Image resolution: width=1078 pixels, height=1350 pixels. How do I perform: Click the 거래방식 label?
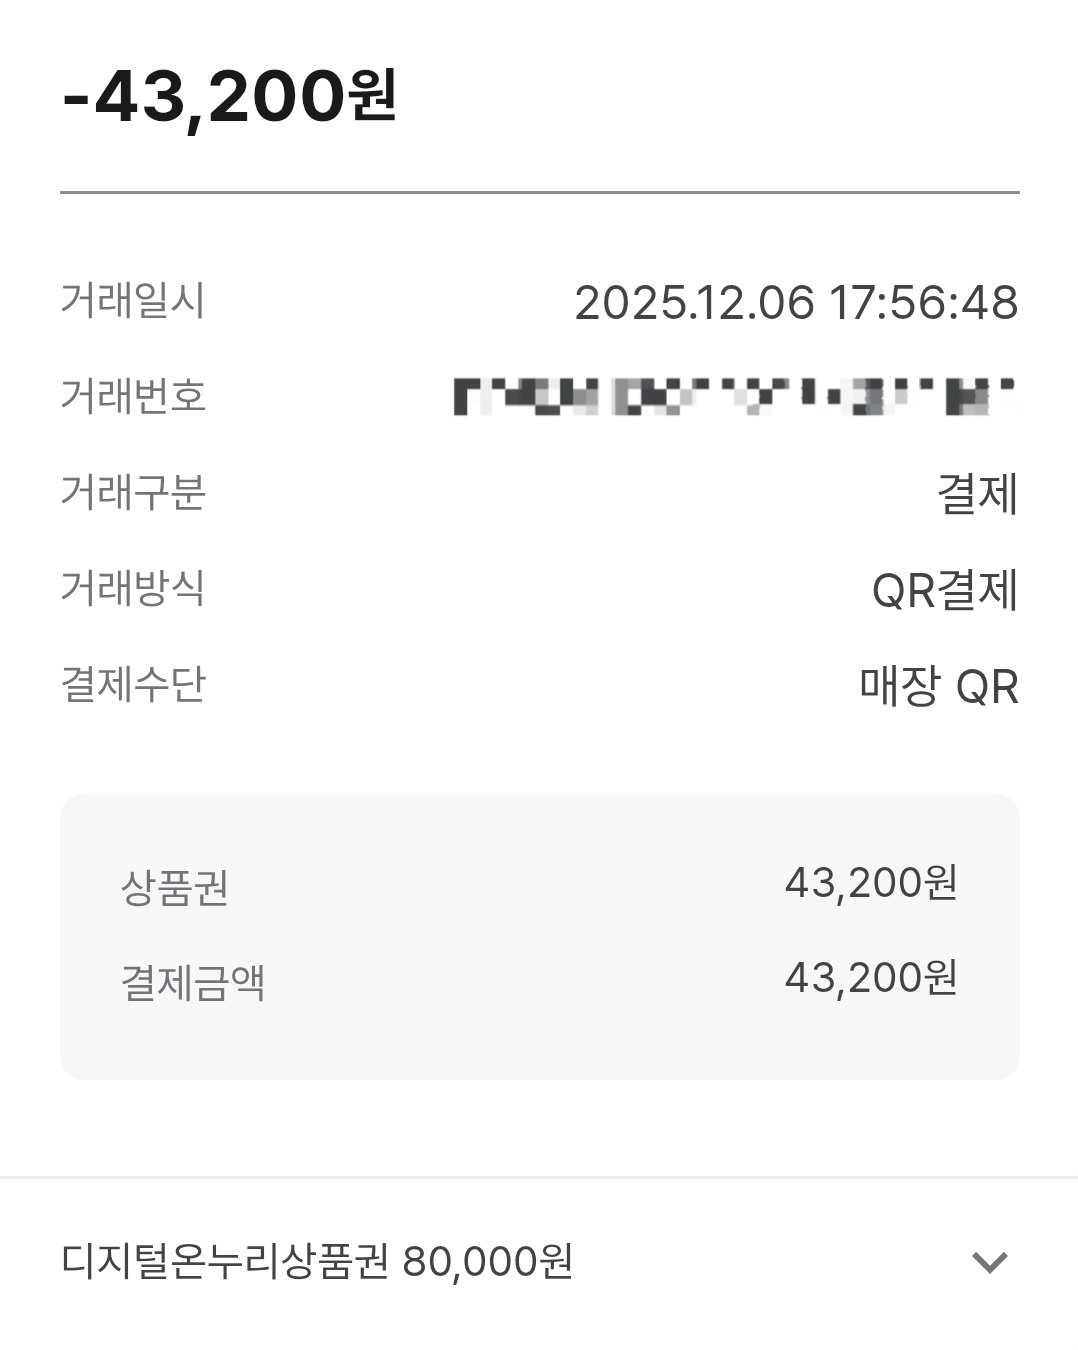(x=133, y=588)
